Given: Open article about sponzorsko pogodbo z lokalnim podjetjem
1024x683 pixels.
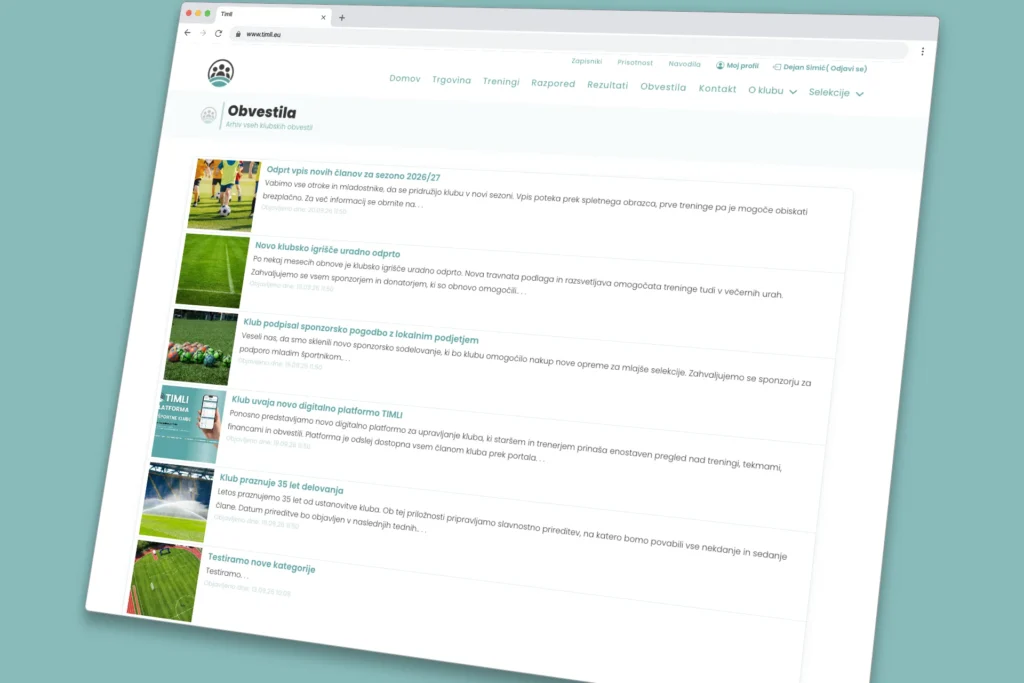Looking at the screenshot, I should tap(360, 331).
